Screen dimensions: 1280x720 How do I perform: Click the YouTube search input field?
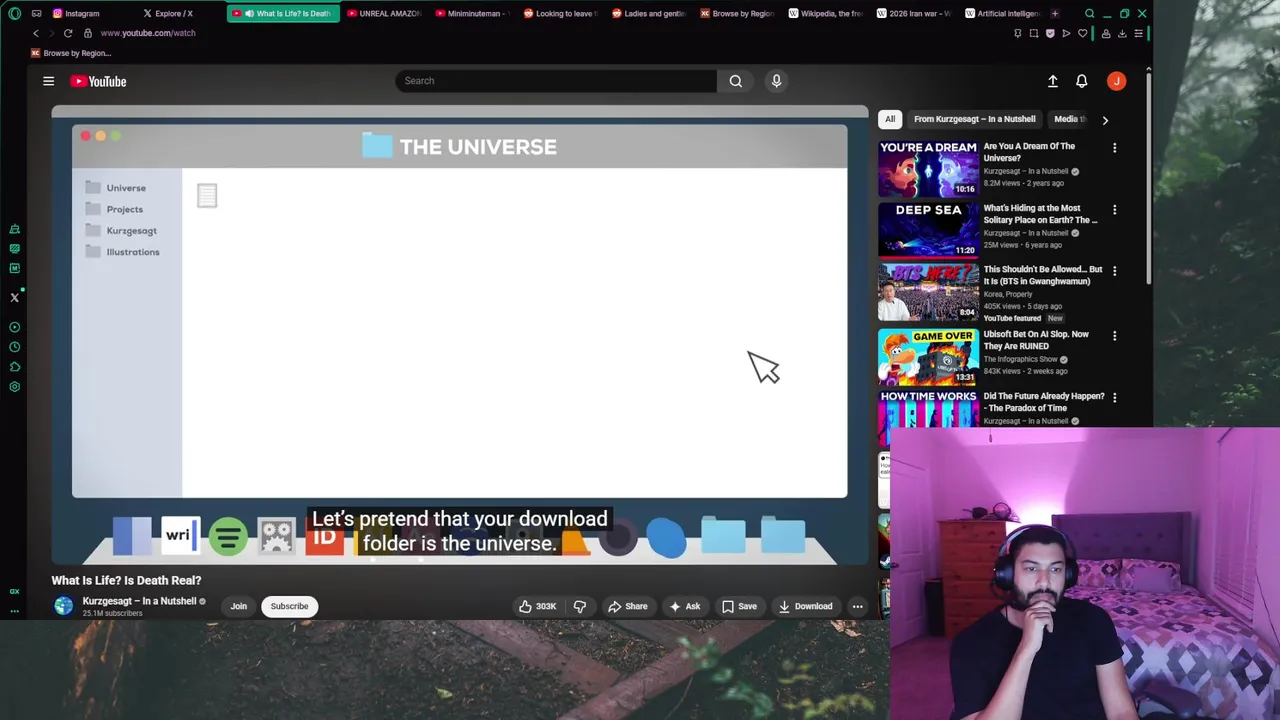(556, 81)
